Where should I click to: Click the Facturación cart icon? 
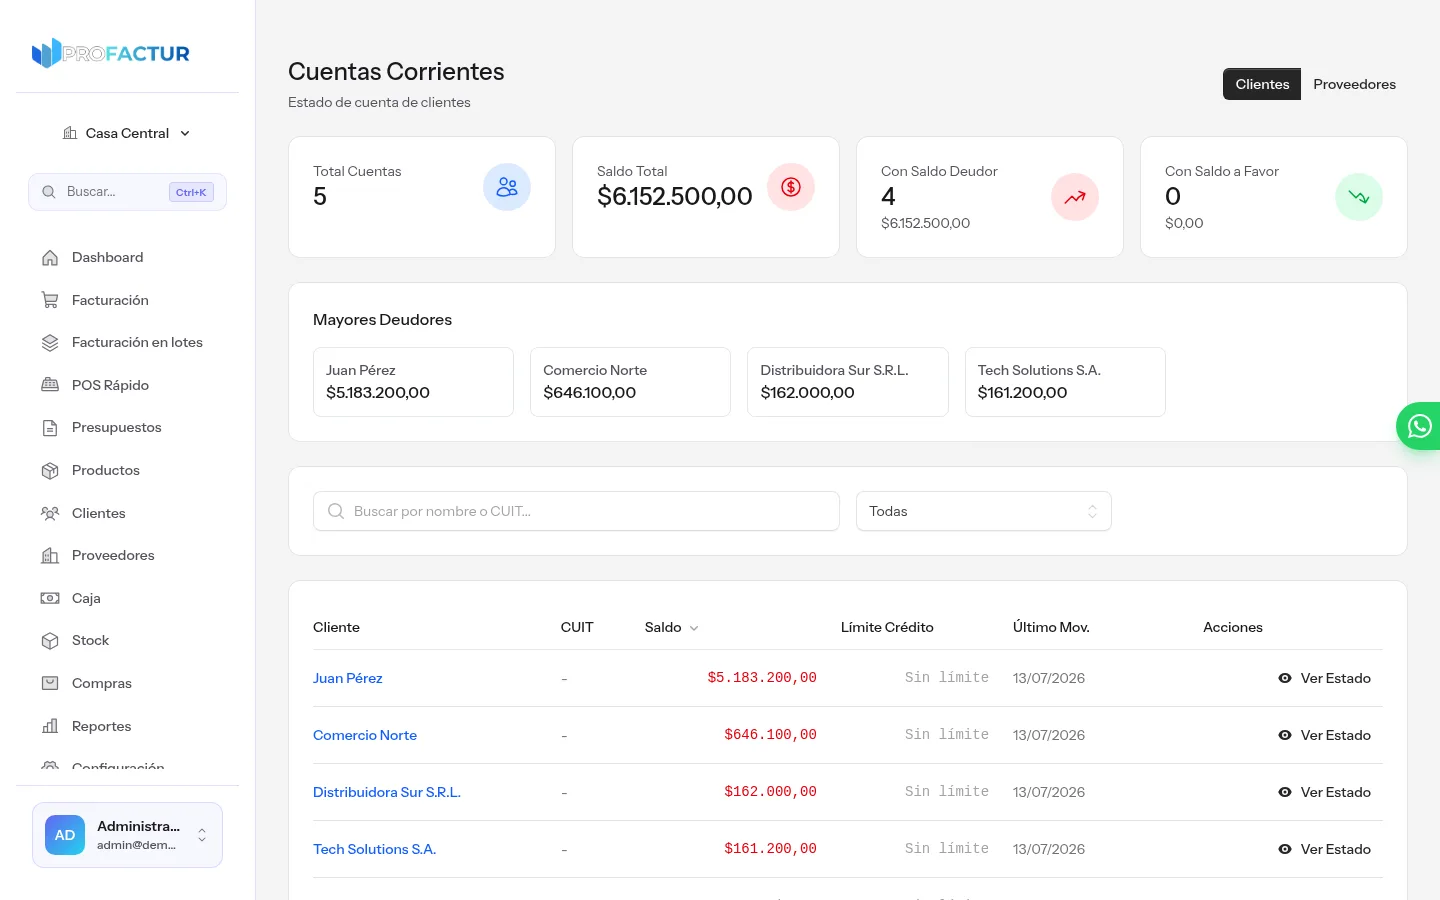click(50, 300)
